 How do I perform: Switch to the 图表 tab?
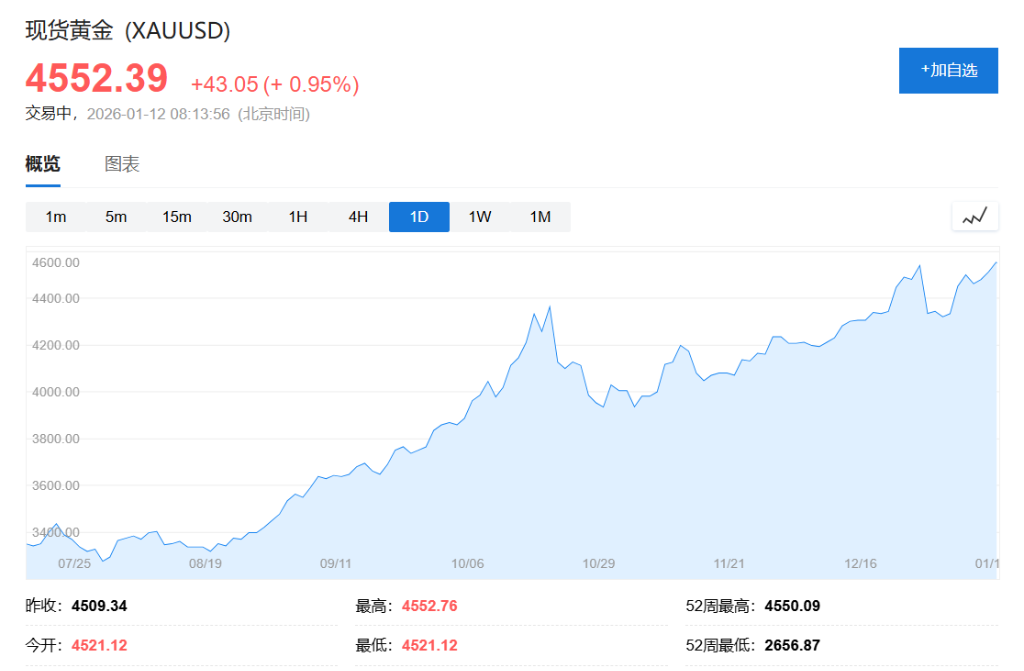(120, 163)
